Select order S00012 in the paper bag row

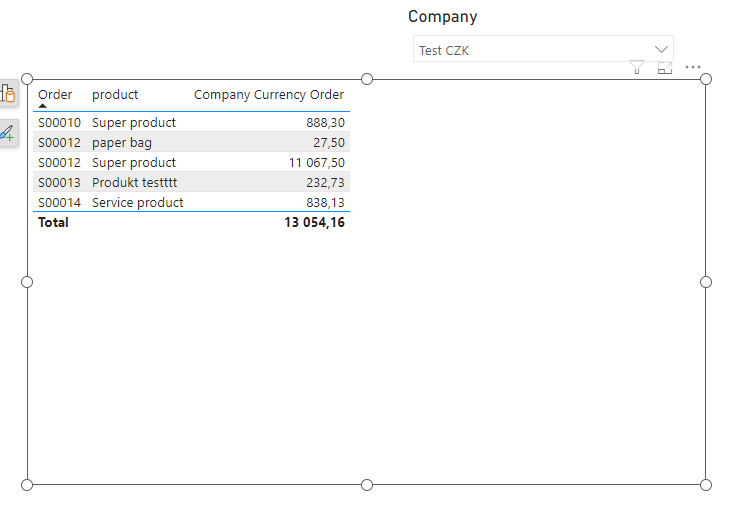(59, 143)
